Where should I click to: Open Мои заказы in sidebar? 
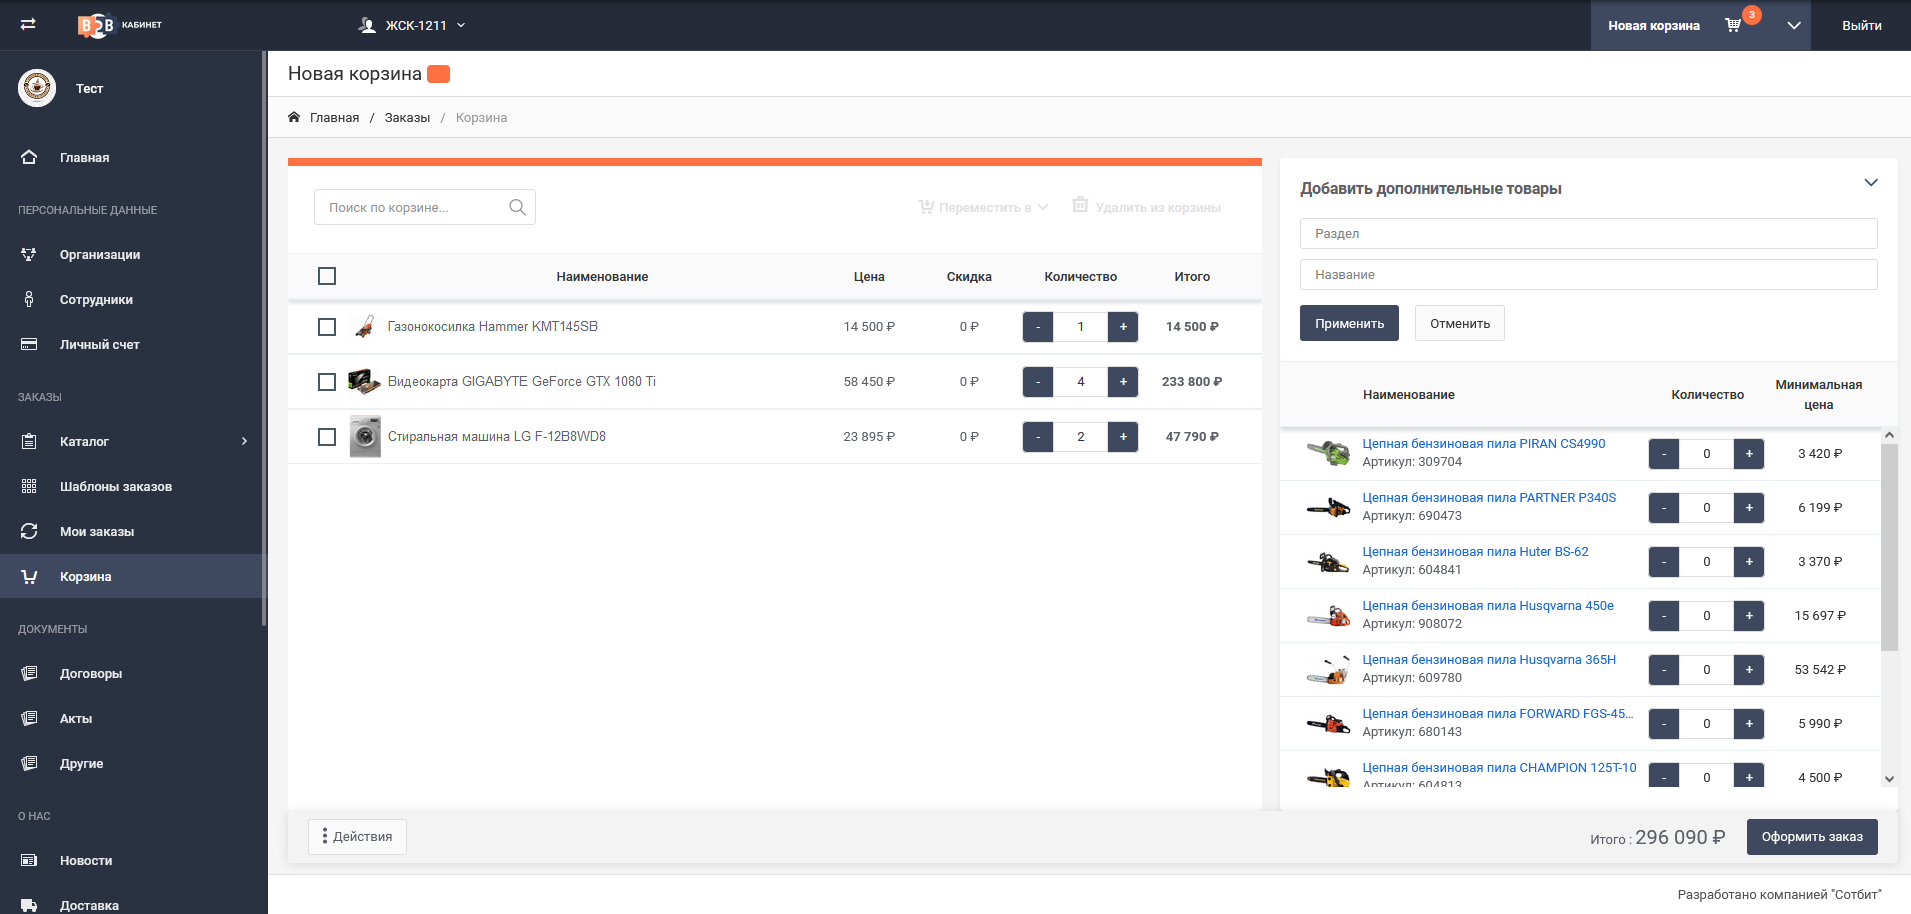(x=96, y=531)
